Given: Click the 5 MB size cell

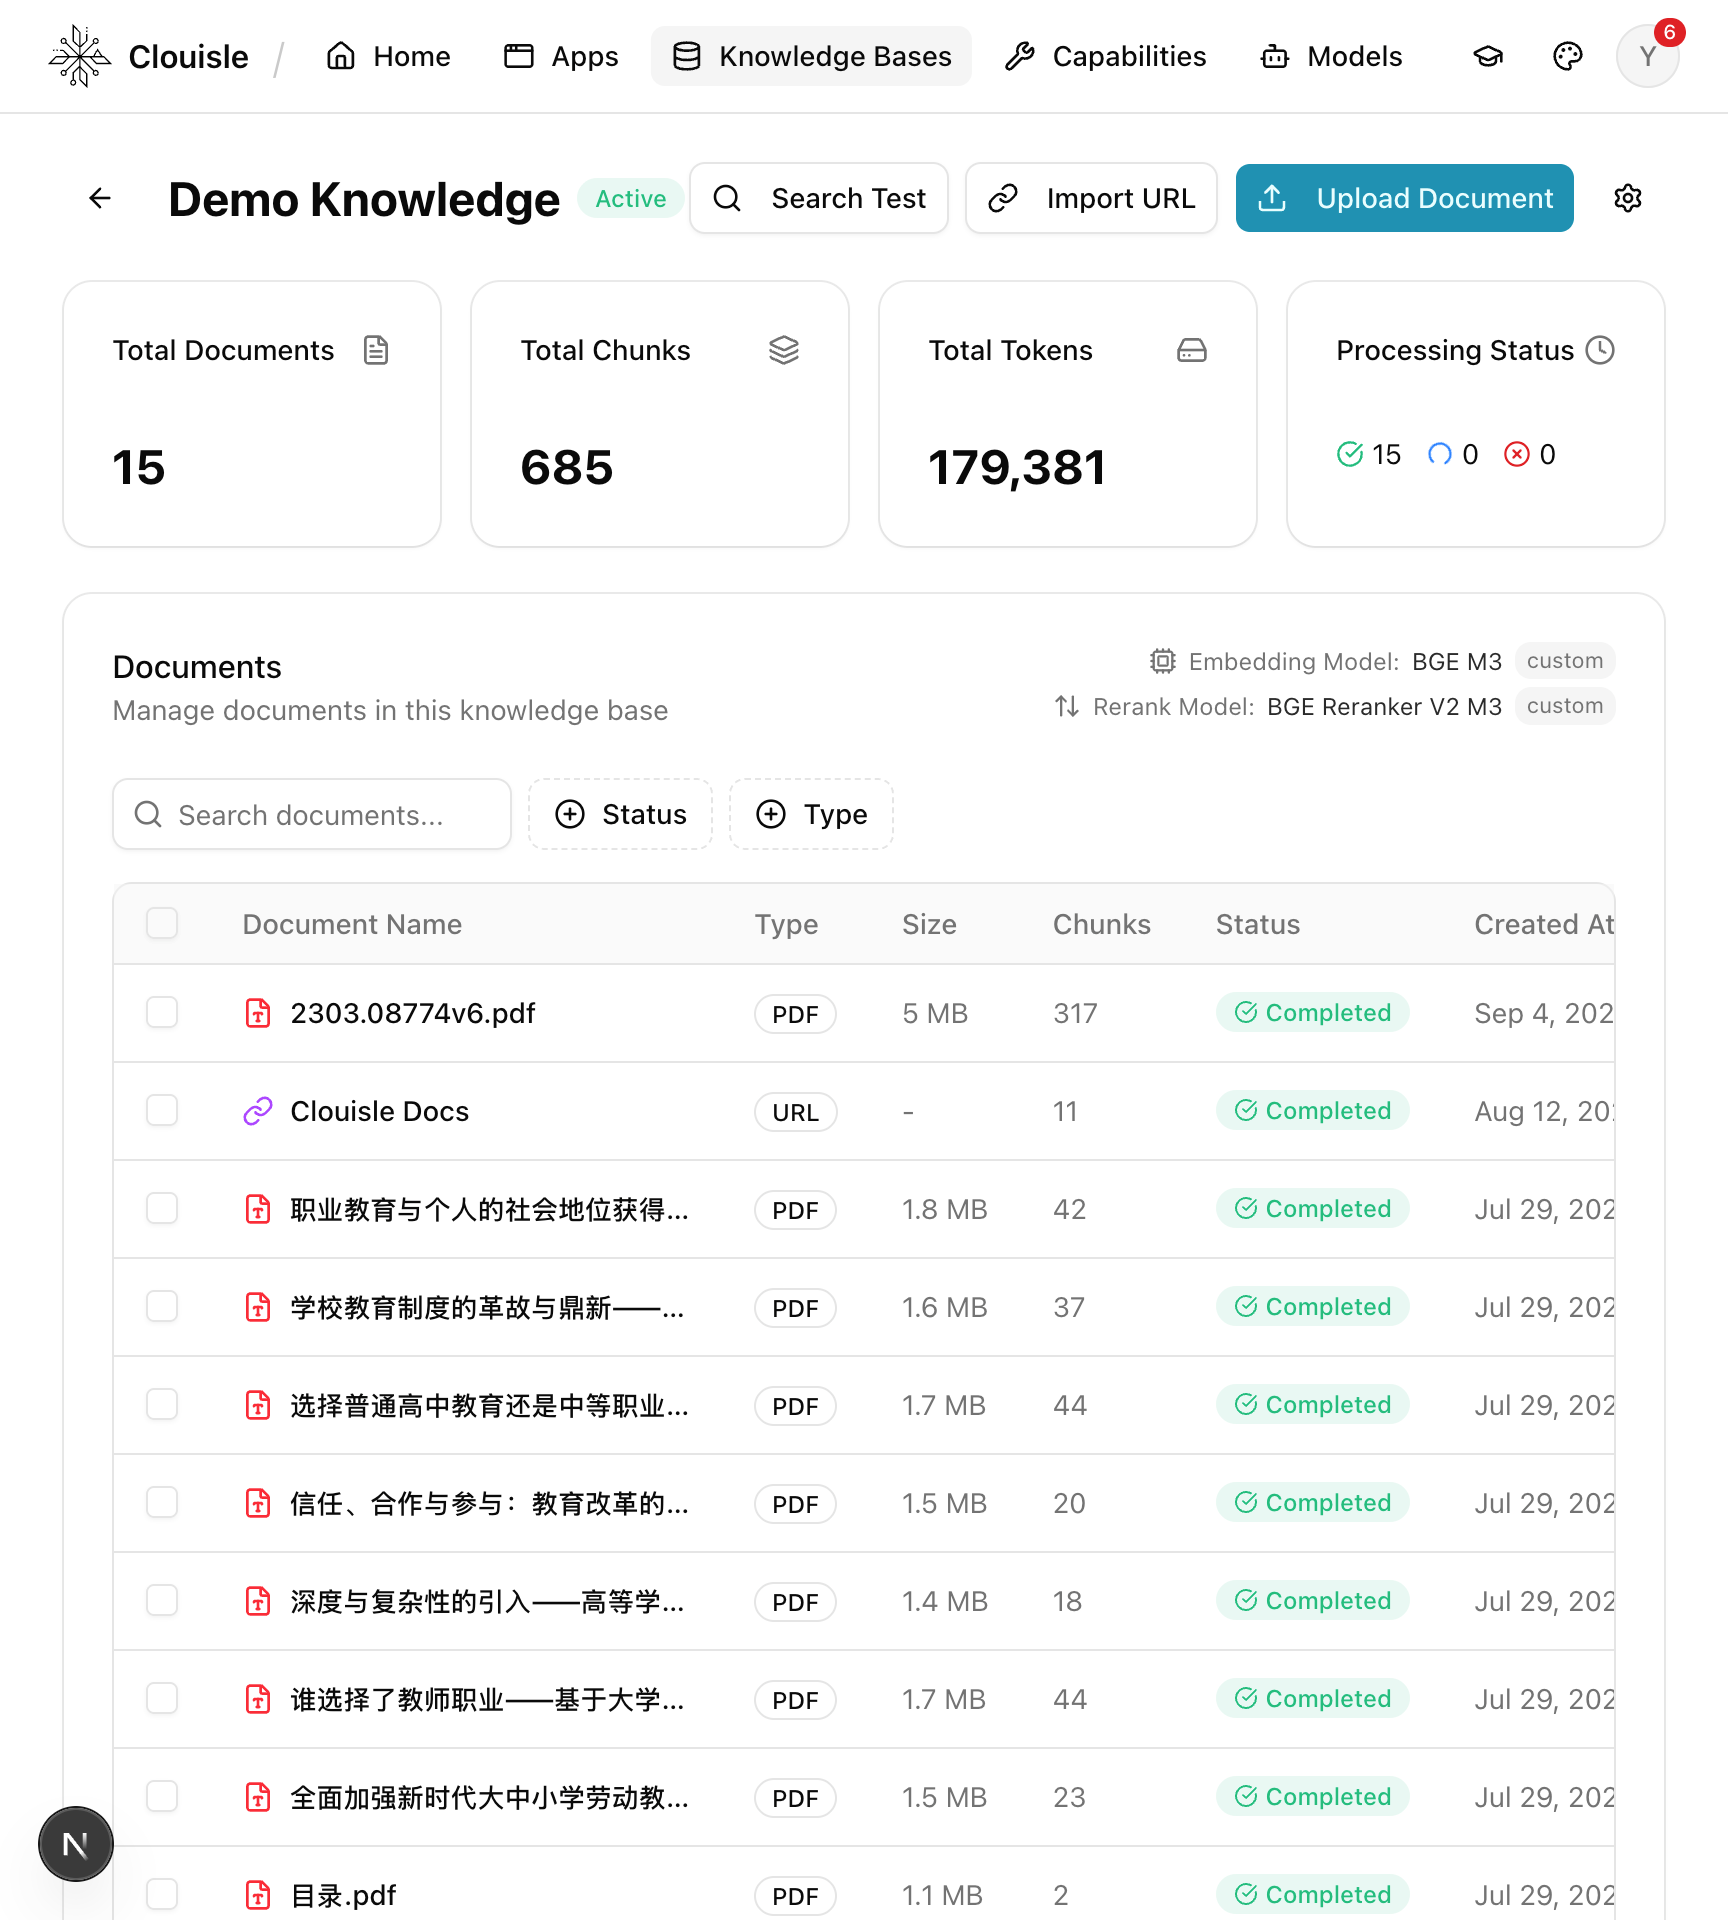Looking at the screenshot, I should (935, 1013).
